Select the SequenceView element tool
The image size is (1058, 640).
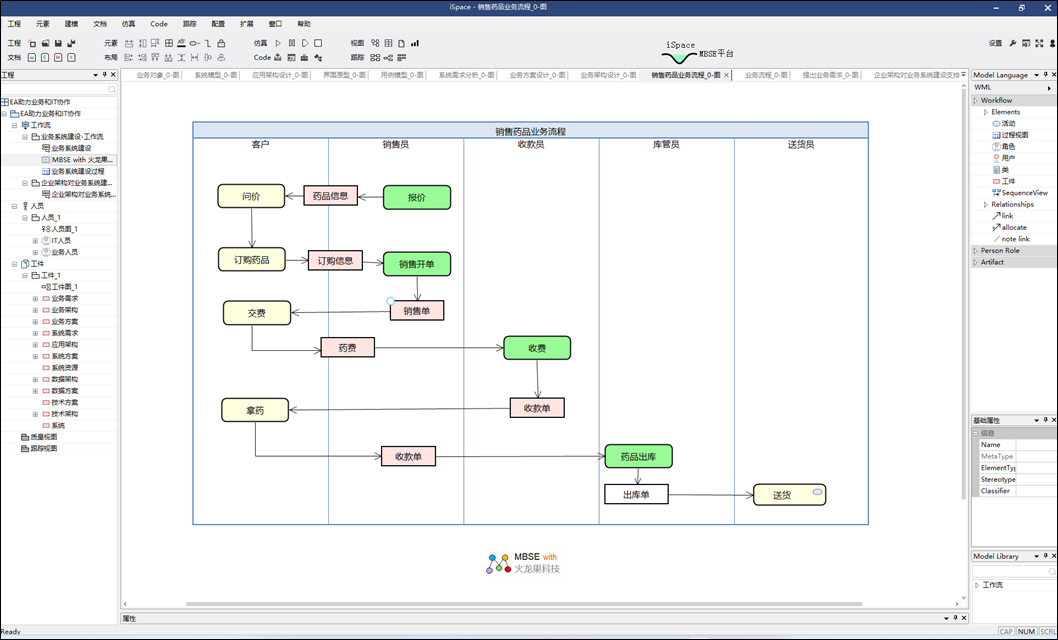point(1023,193)
